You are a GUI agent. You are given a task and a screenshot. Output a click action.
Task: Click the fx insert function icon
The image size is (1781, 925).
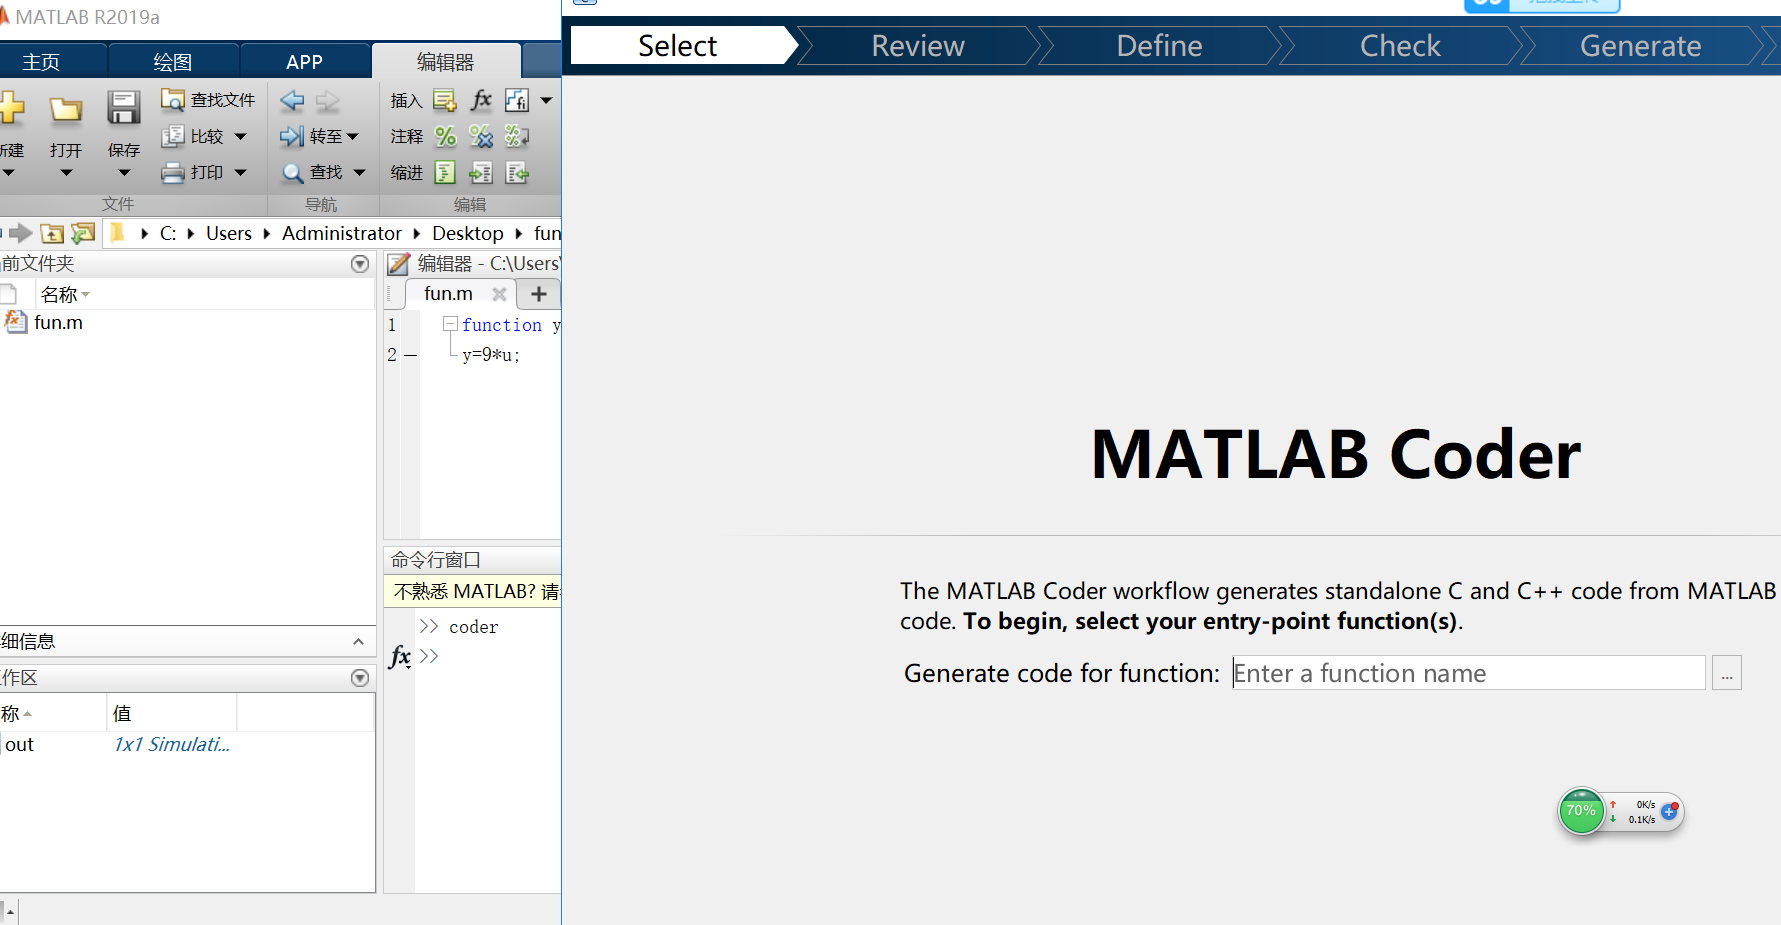481,99
